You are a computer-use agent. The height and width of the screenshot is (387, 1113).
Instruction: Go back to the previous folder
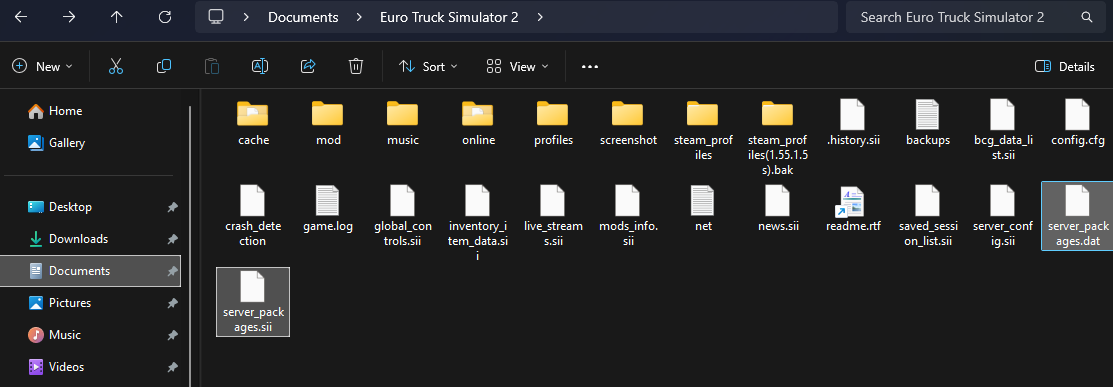pyautogui.click(x=21, y=17)
